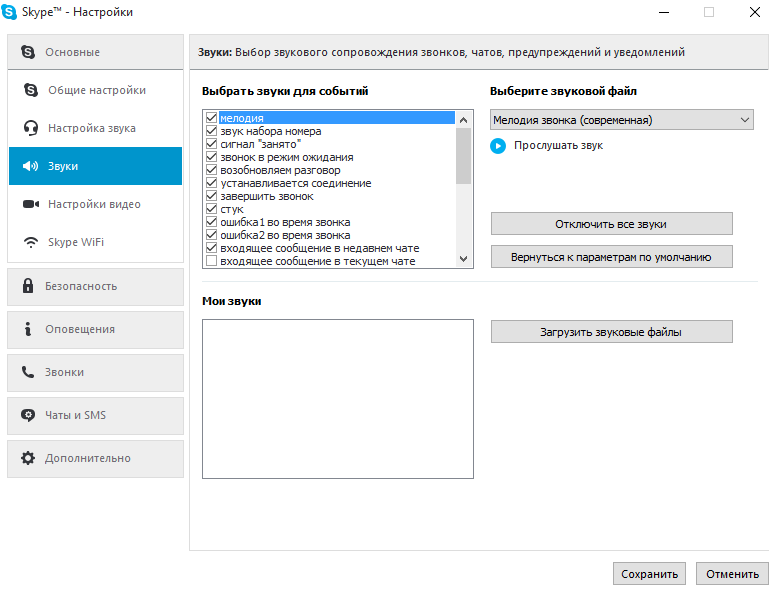Click camera icon for Настройки видео
Image resolution: width=777 pixels, height=595 pixels.
pos(31,204)
